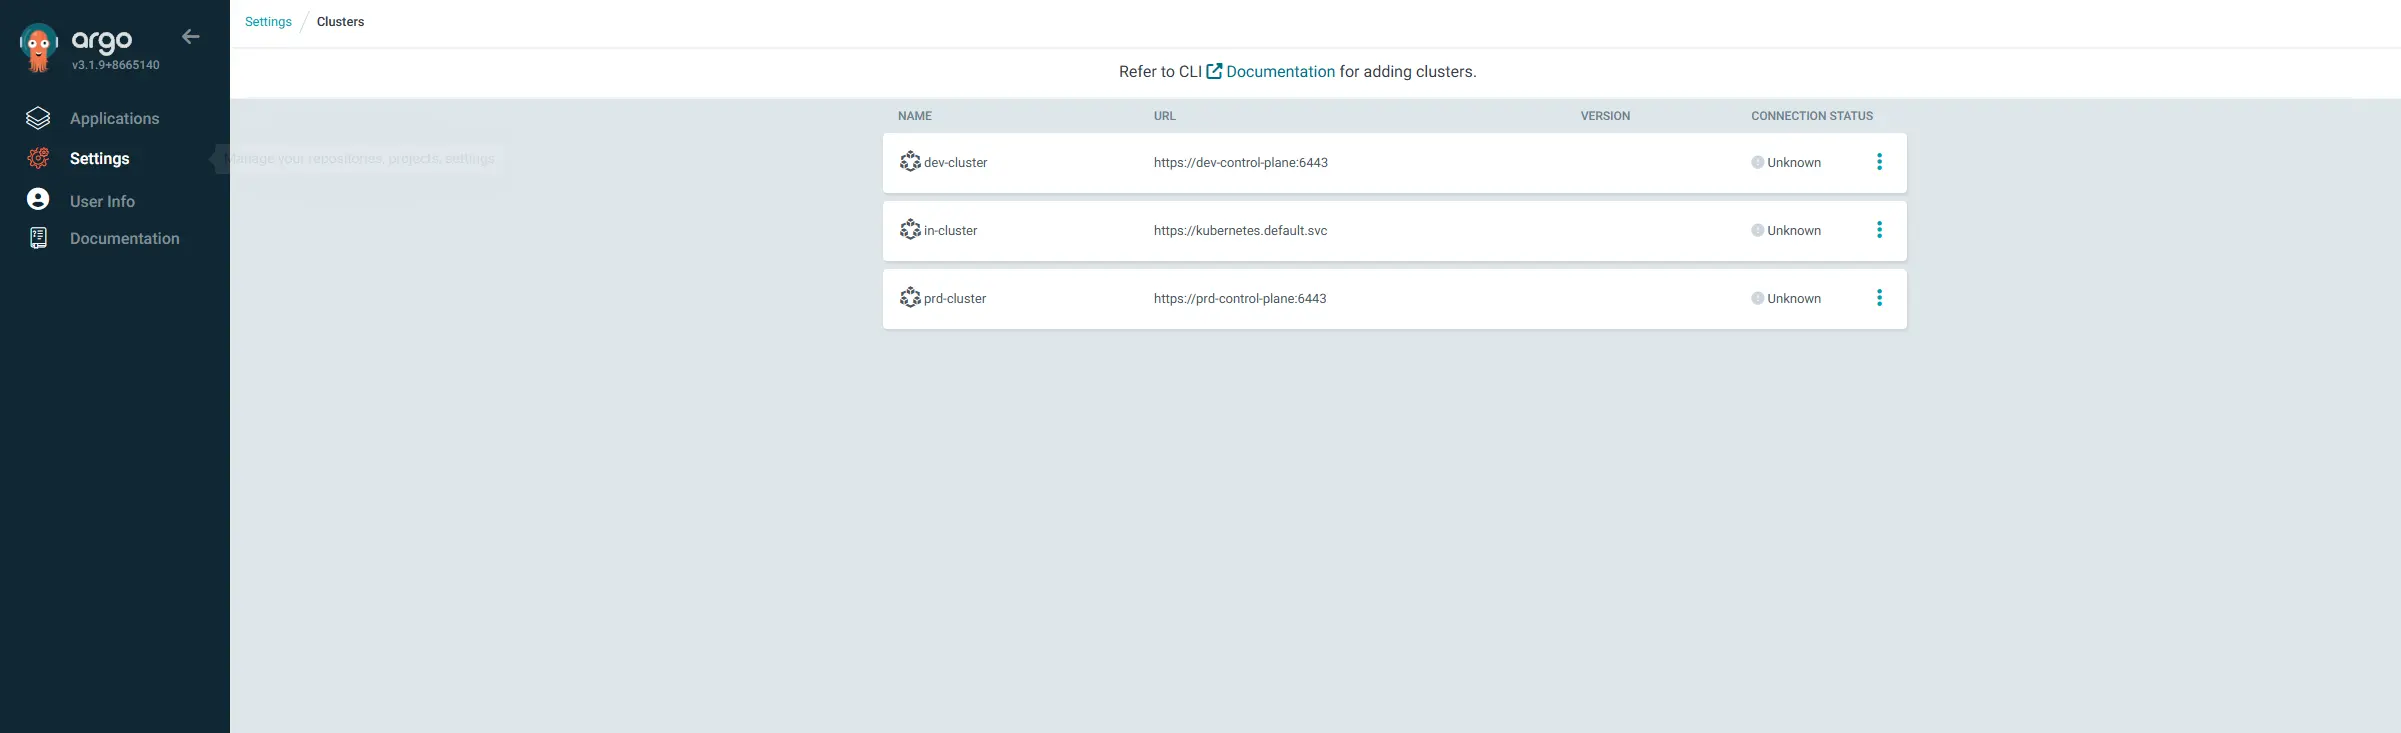The width and height of the screenshot is (2401, 733).
Task: Open the dev-cluster three-dot menu
Action: point(1879,162)
